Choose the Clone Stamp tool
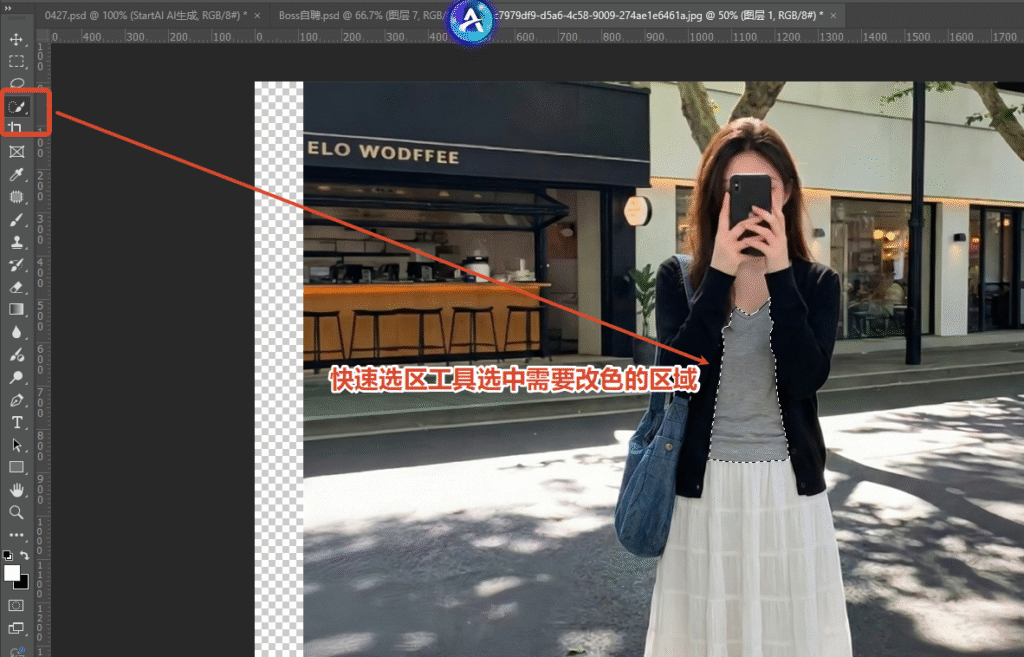Image resolution: width=1024 pixels, height=657 pixels. point(16,242)
